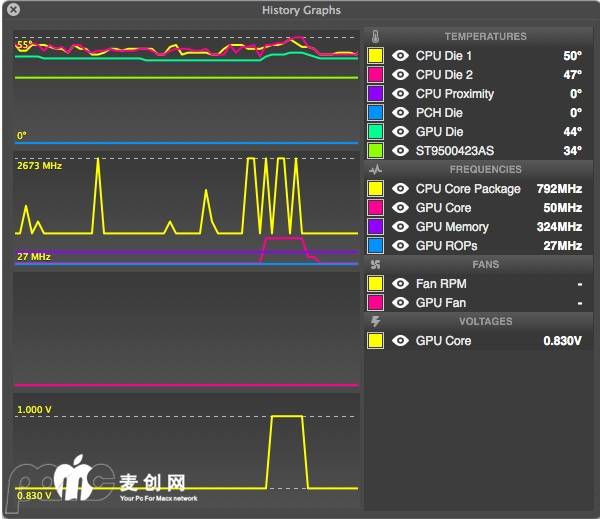Viewport: 600px width, 519px height.
Task: Toggle visibility of GPU Core voltage
Action: pyautogui.click(x=400, y=341)
